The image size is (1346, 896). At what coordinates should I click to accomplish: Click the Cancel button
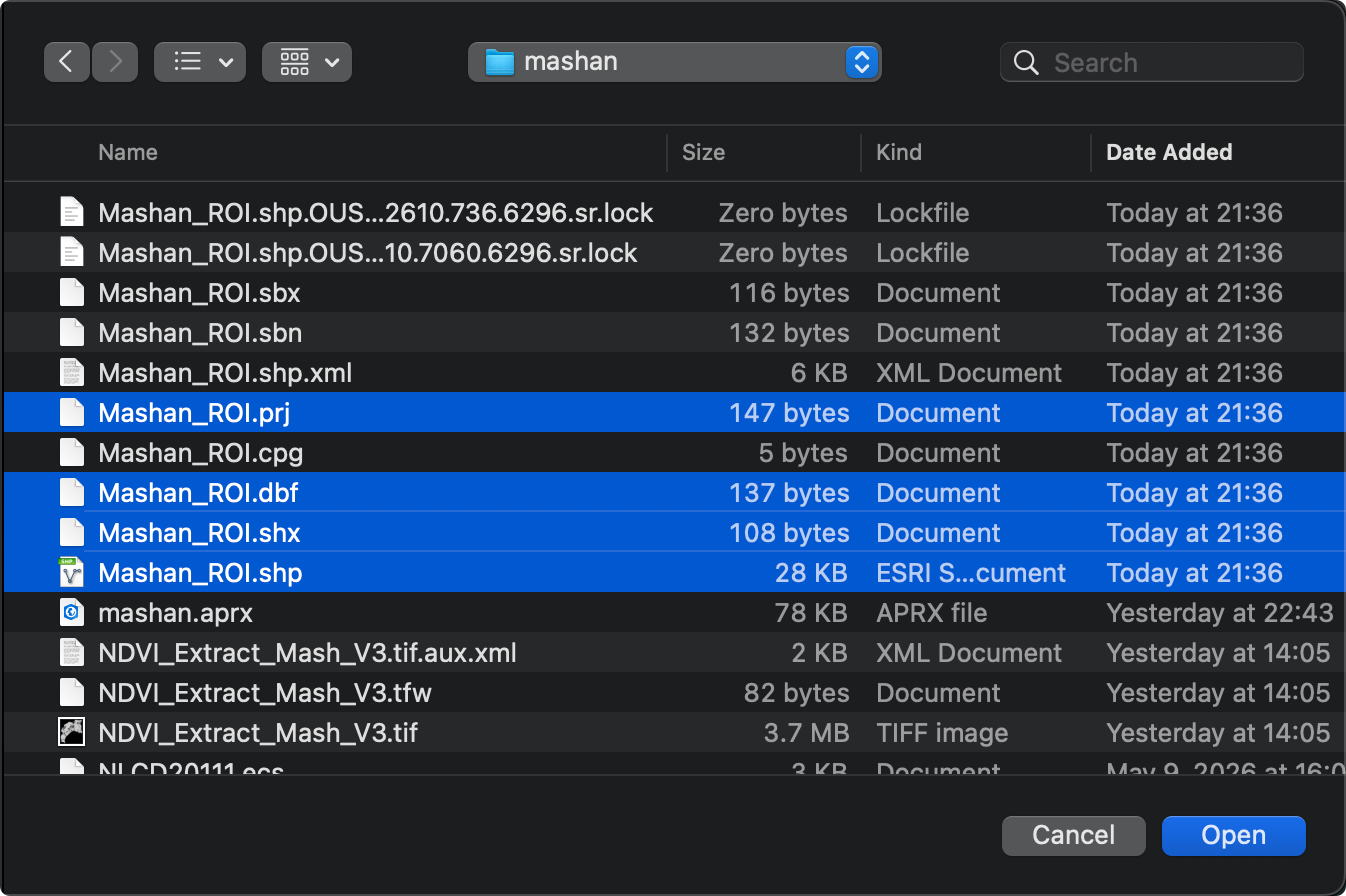point(1074,835)
